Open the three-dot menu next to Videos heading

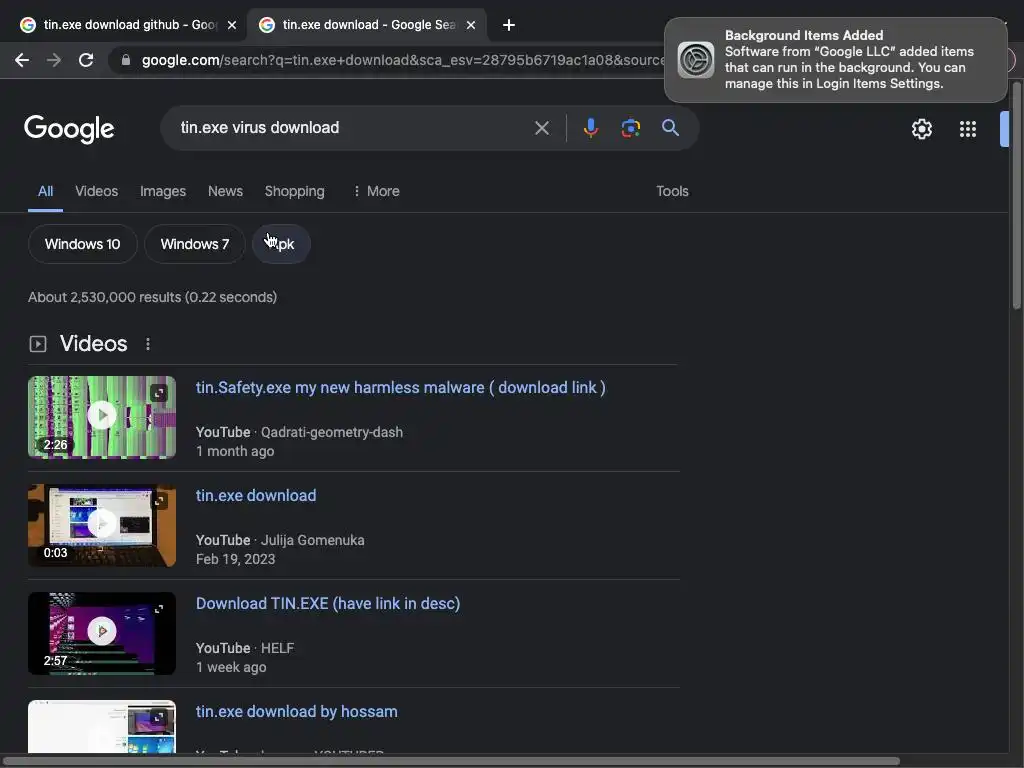click(x=148, y=344)
